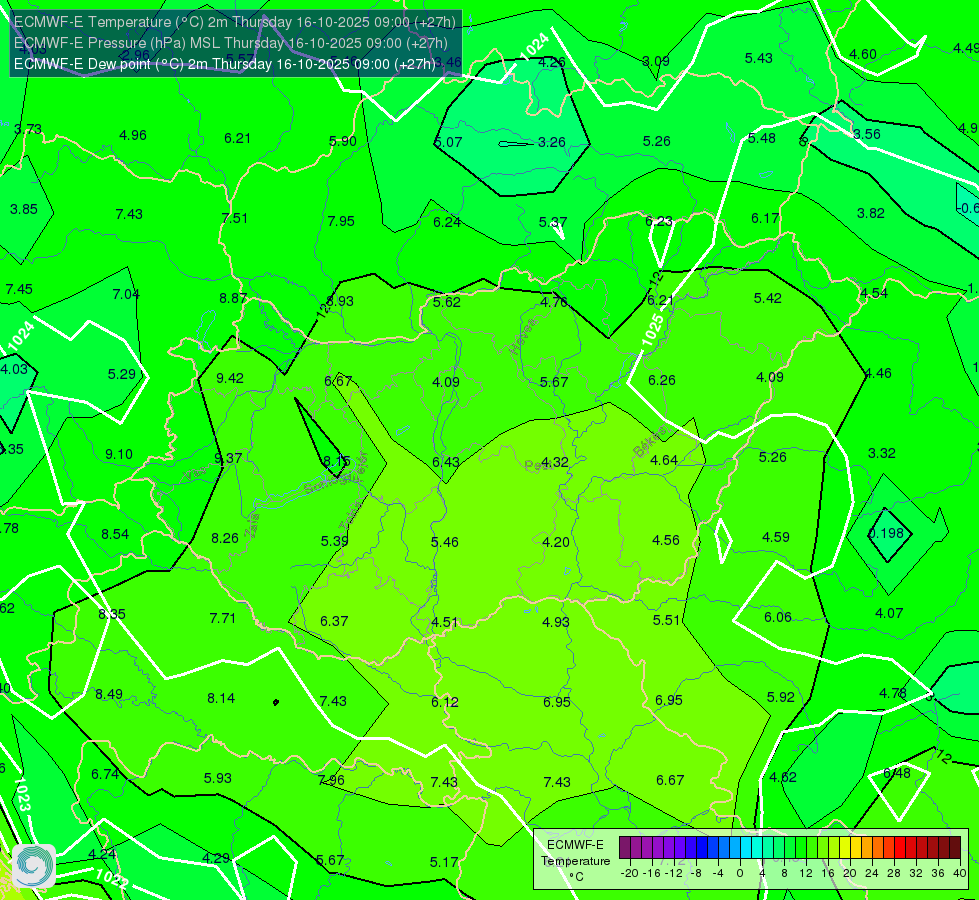The width and height of the screenshot is (979, 900).
Task: Click the dew point value 4.56
Action: [x=666, y=540]
